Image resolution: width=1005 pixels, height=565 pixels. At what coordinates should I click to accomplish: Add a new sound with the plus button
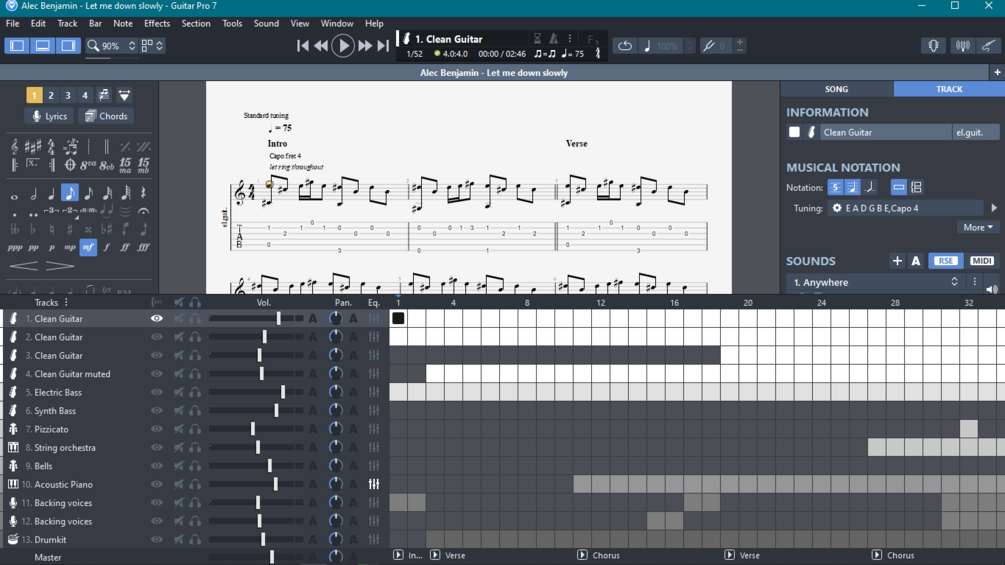click(x=897, y=261)
